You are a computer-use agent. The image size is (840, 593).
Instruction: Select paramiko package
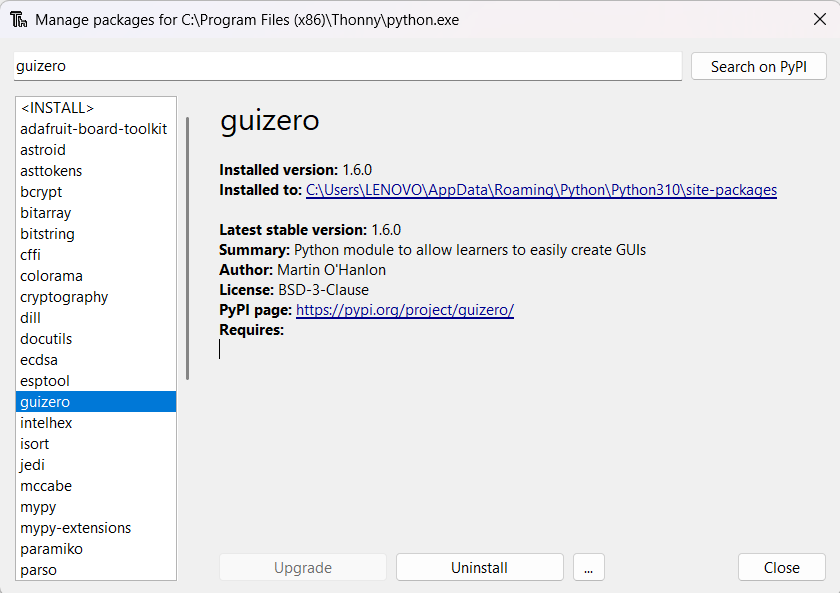96,549
